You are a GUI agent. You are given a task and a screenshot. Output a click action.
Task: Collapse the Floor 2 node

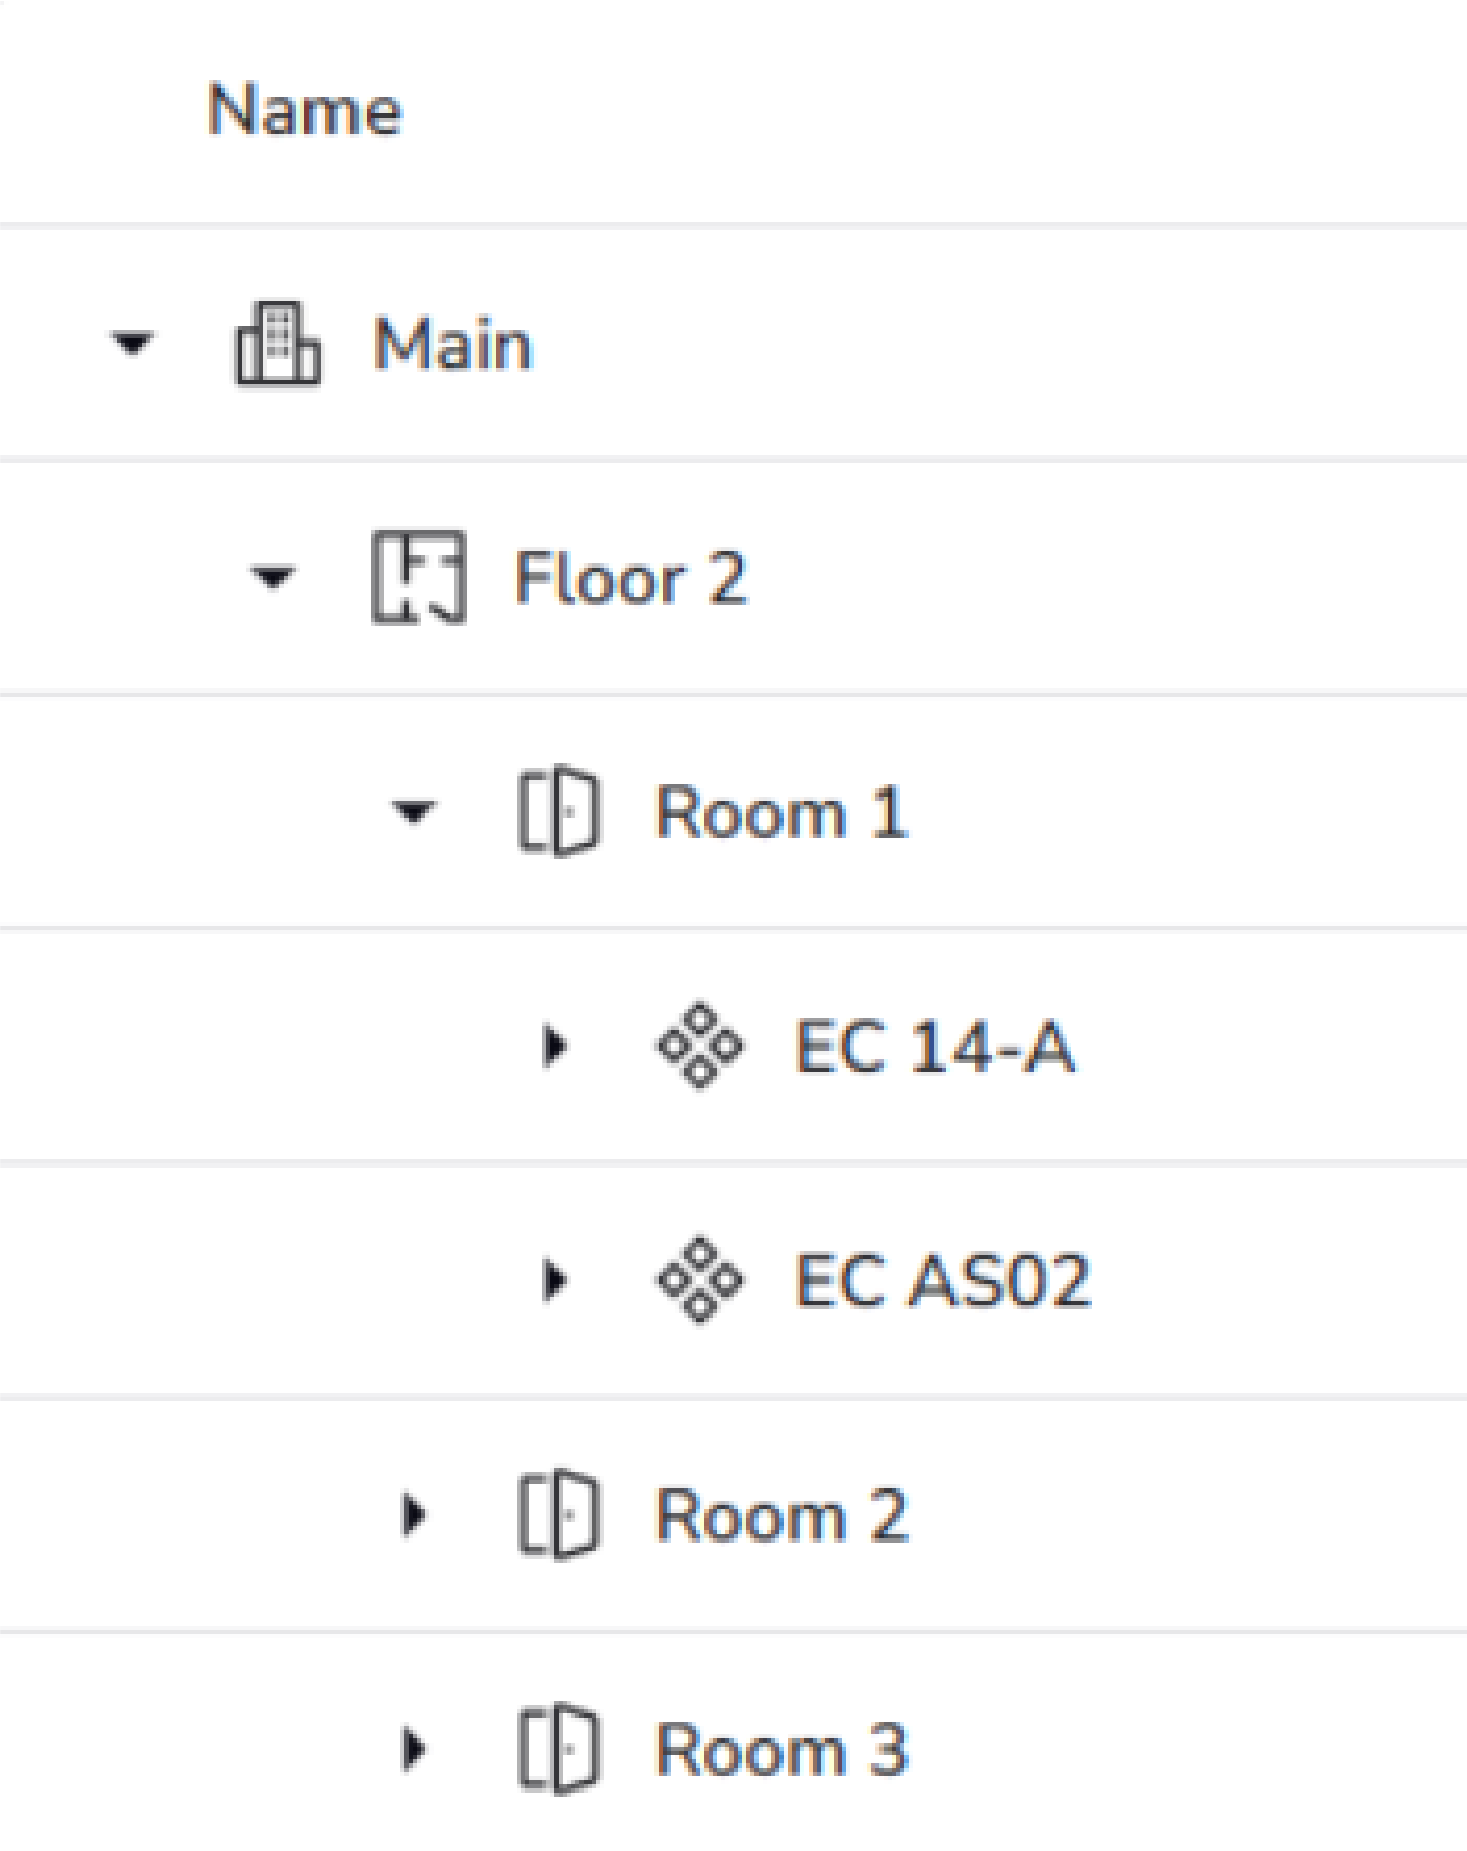click(273, 578)
